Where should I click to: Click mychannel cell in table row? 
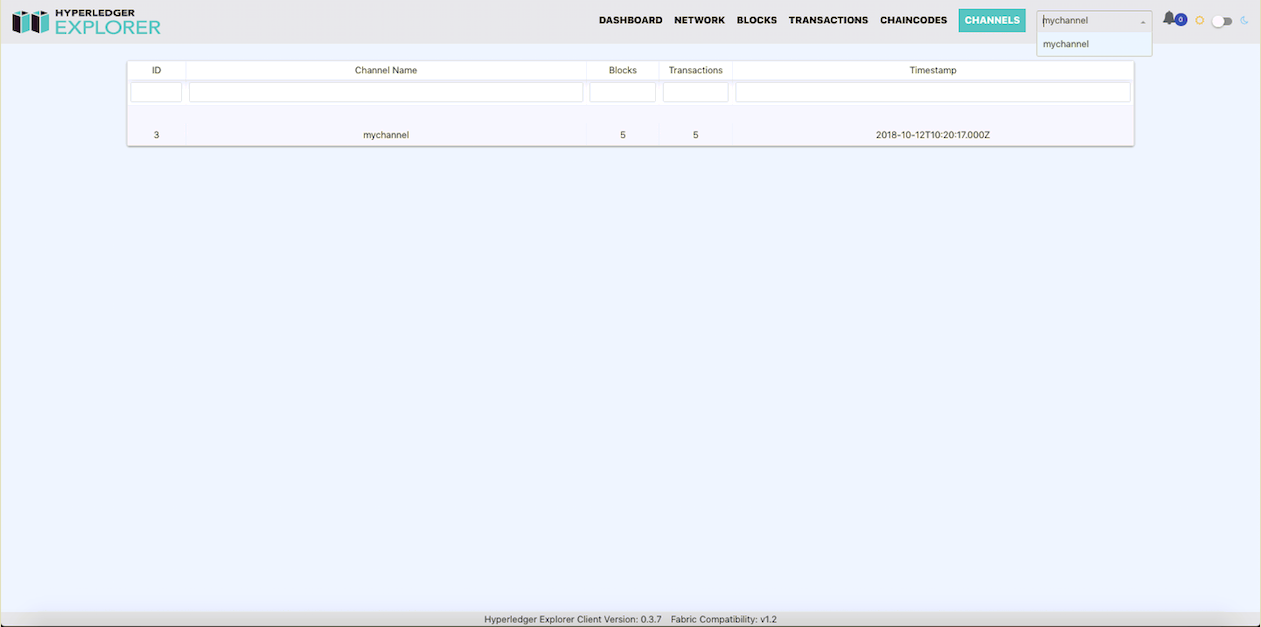coord(386,135)
